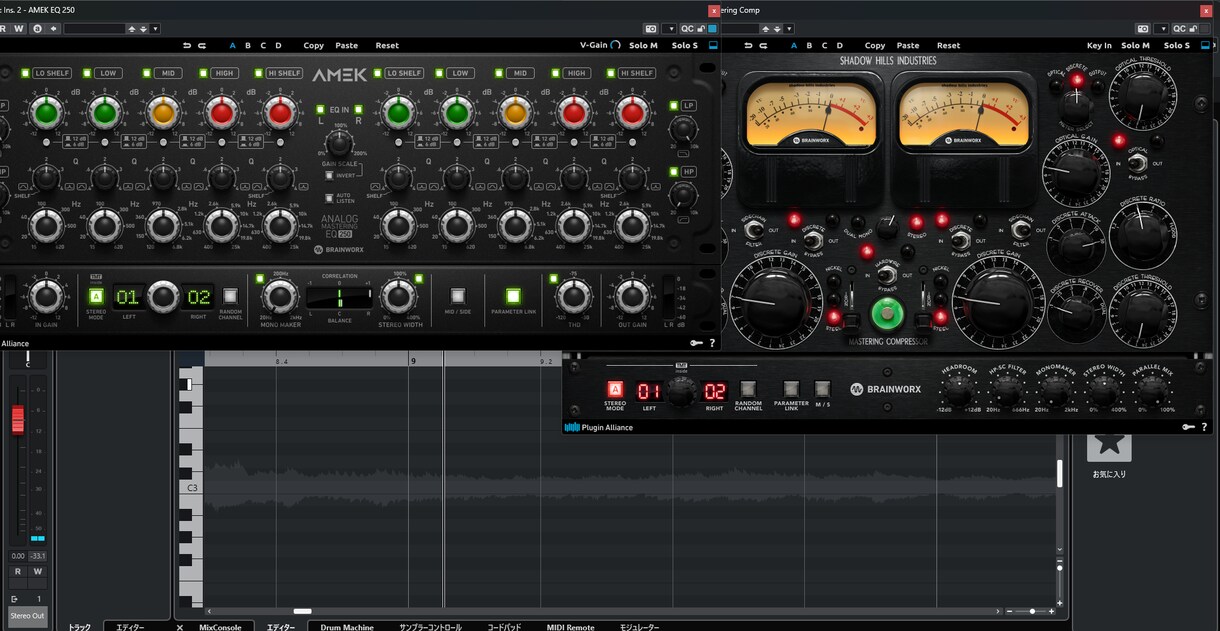Open the MIDI Remote tab

pyautogui.click(x=571, y=627)
